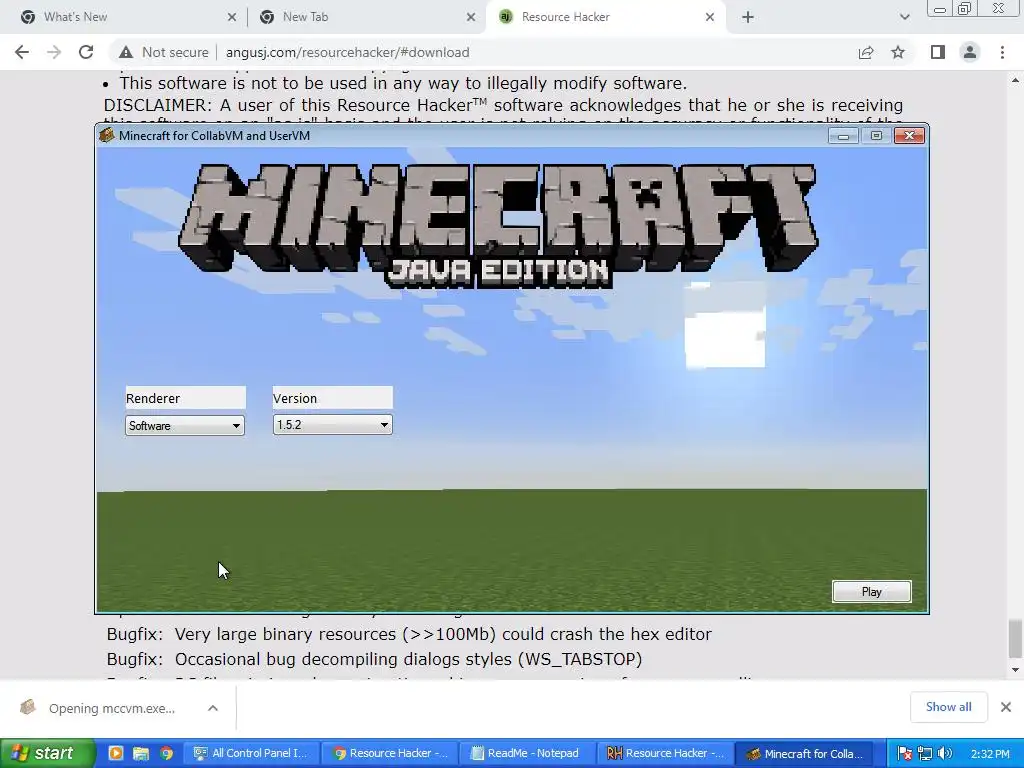Viewport: 1024px width, 768px height.
Task: Click the security alert tray icon
Action: click(x=905, y=754)
